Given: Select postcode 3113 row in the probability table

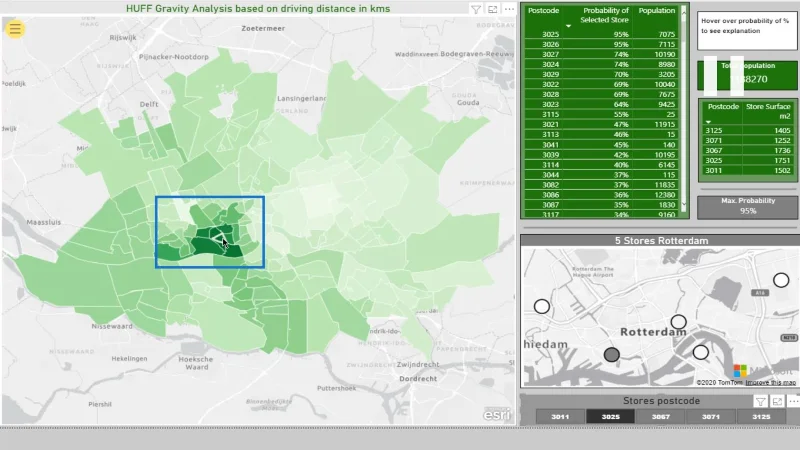Looking at the screenshot, I should [x=601, y=134].
